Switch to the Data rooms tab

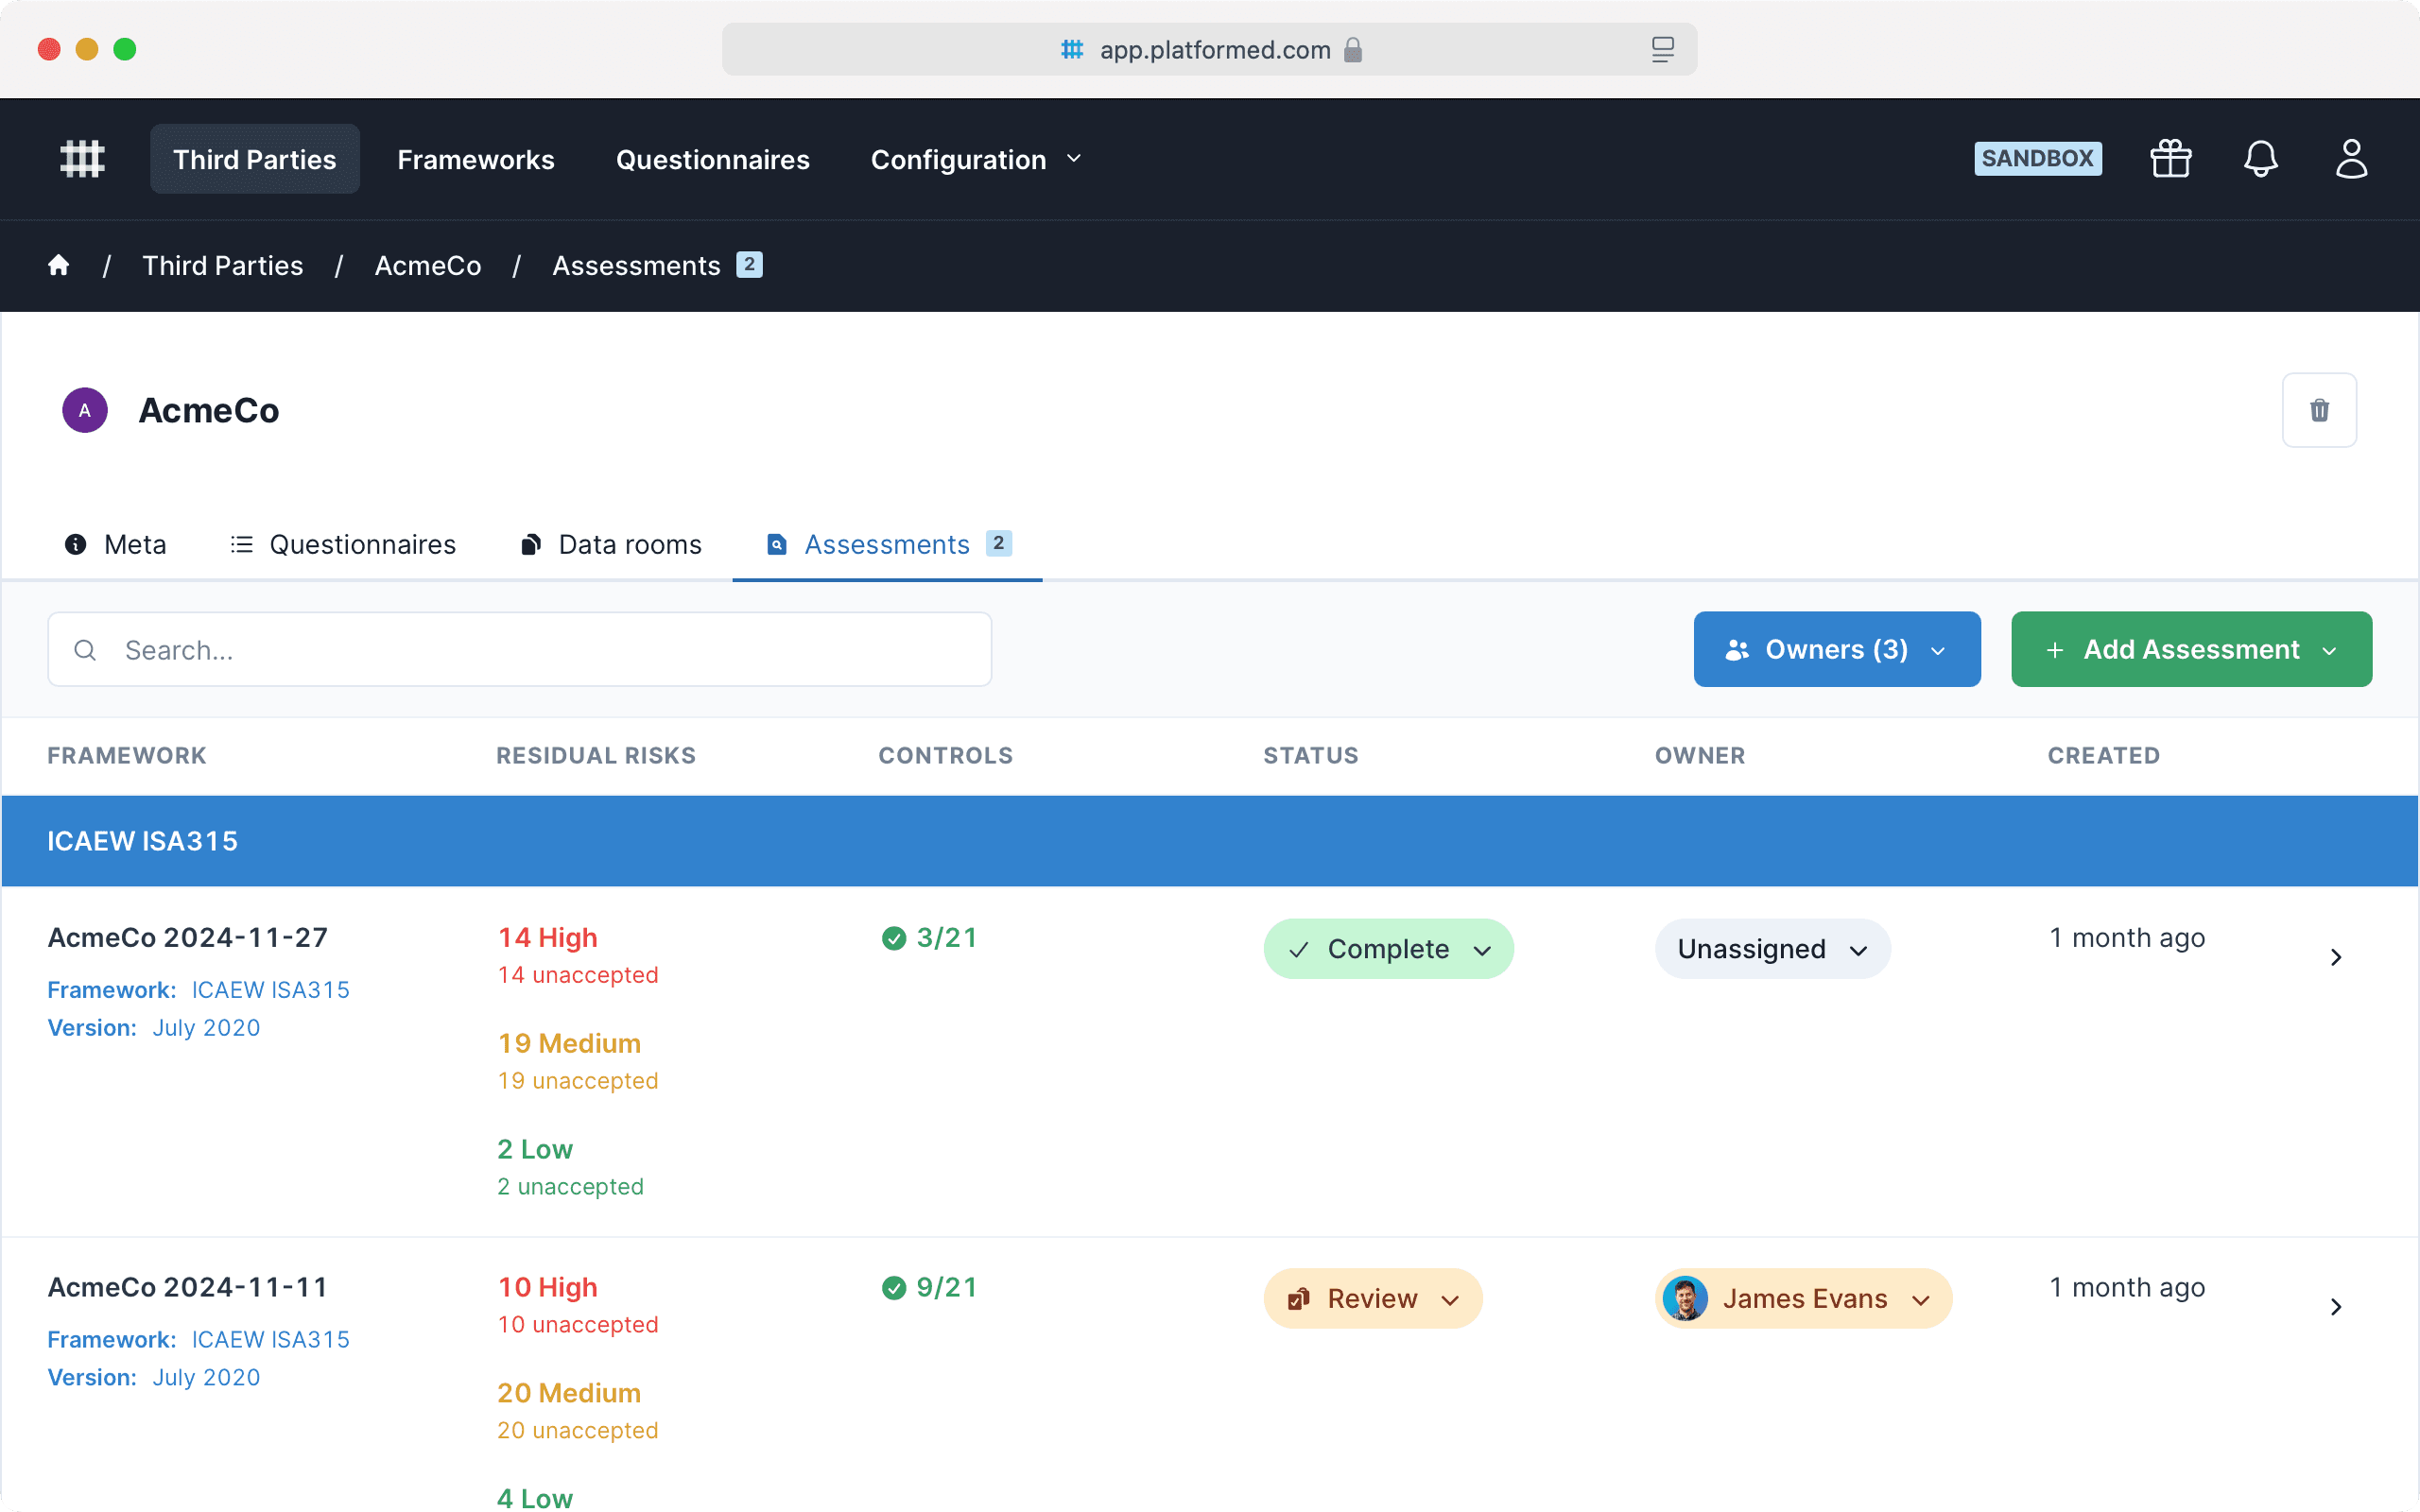(611, 544)
